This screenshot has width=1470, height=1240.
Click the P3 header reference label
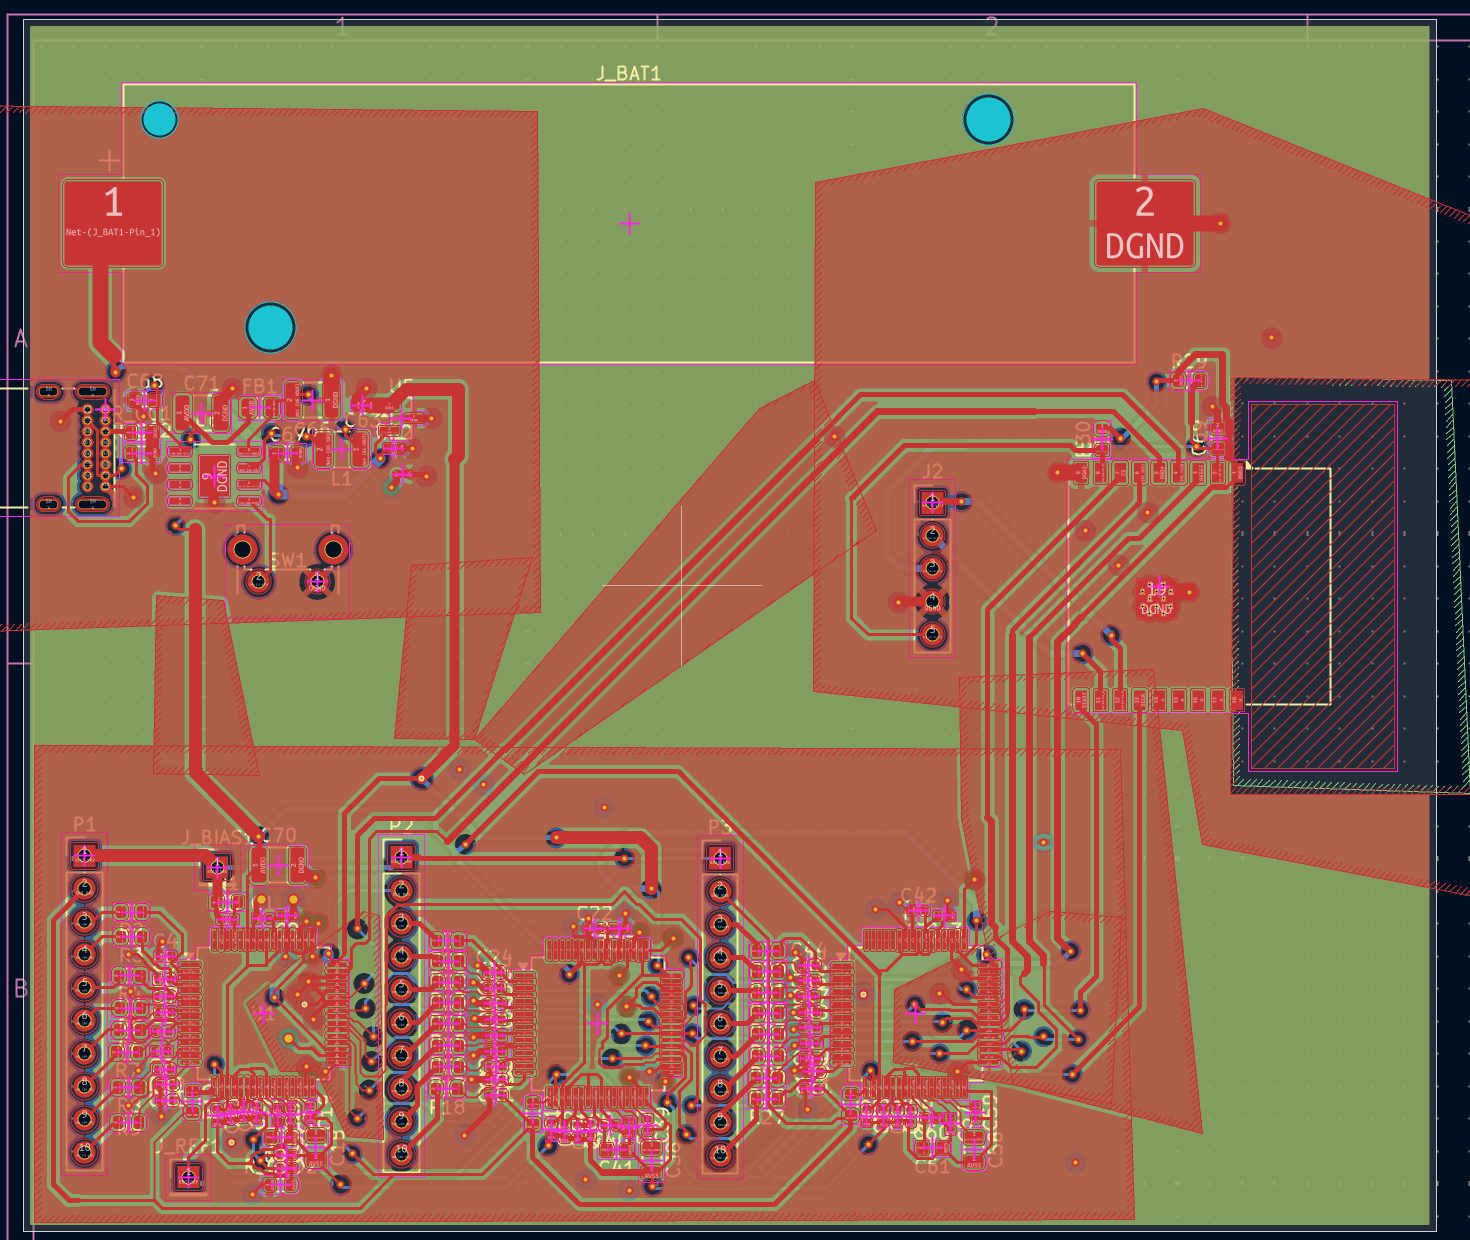(x=719, y=827)
